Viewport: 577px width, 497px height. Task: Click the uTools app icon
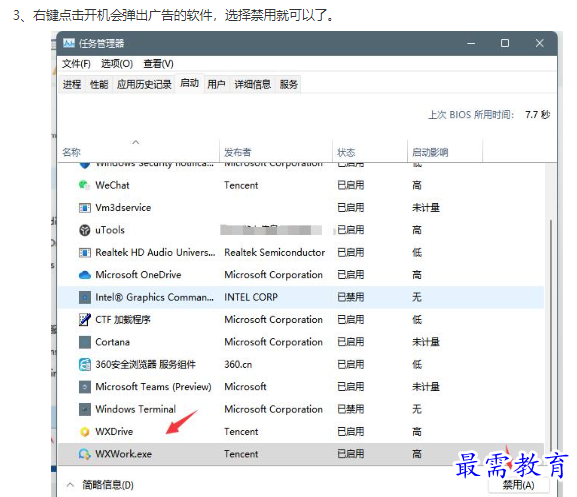pyautogui.click(x=85, y=230)
